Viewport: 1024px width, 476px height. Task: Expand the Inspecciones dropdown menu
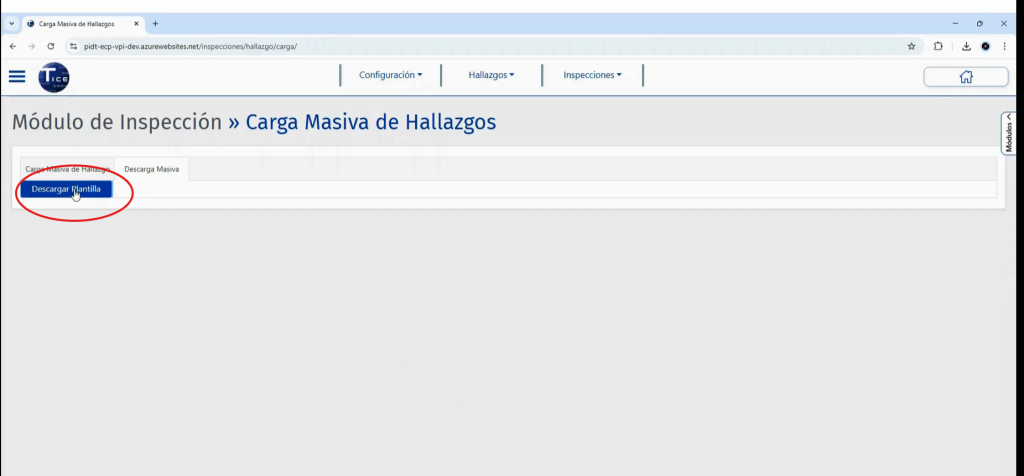point(592,75)
